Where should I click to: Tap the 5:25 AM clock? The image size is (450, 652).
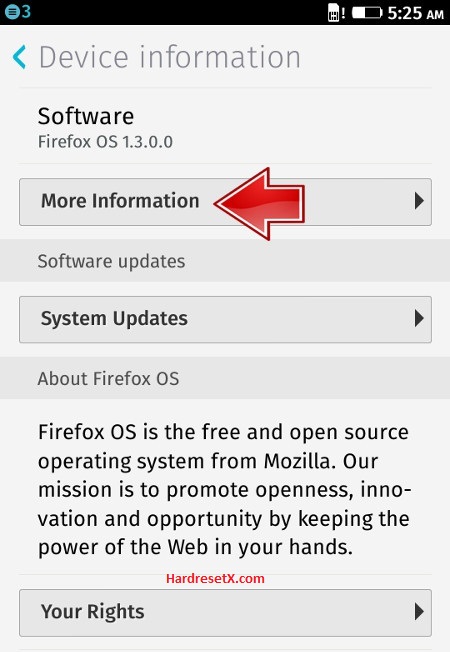point(415,13)
